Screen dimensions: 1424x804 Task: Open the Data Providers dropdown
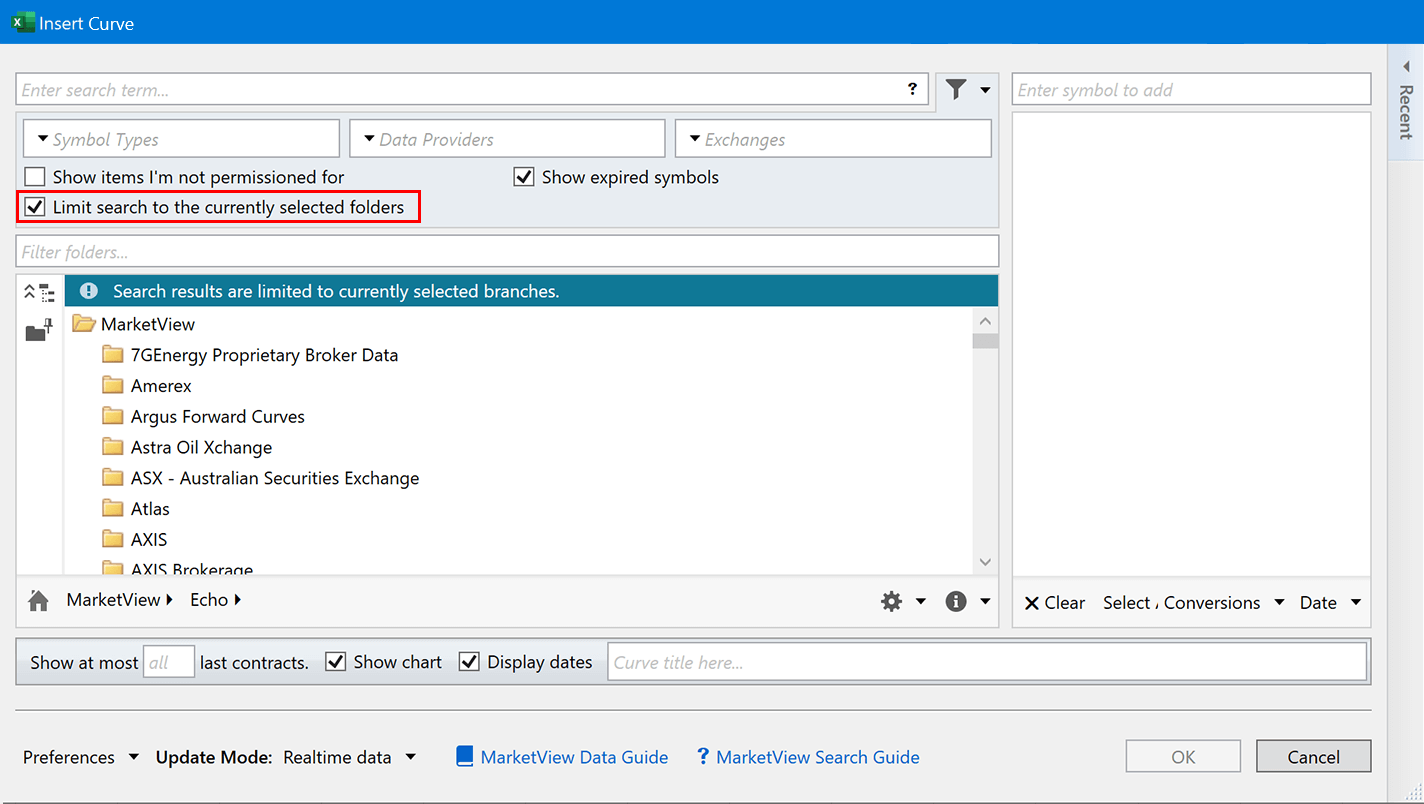click(x=507, y=139)
